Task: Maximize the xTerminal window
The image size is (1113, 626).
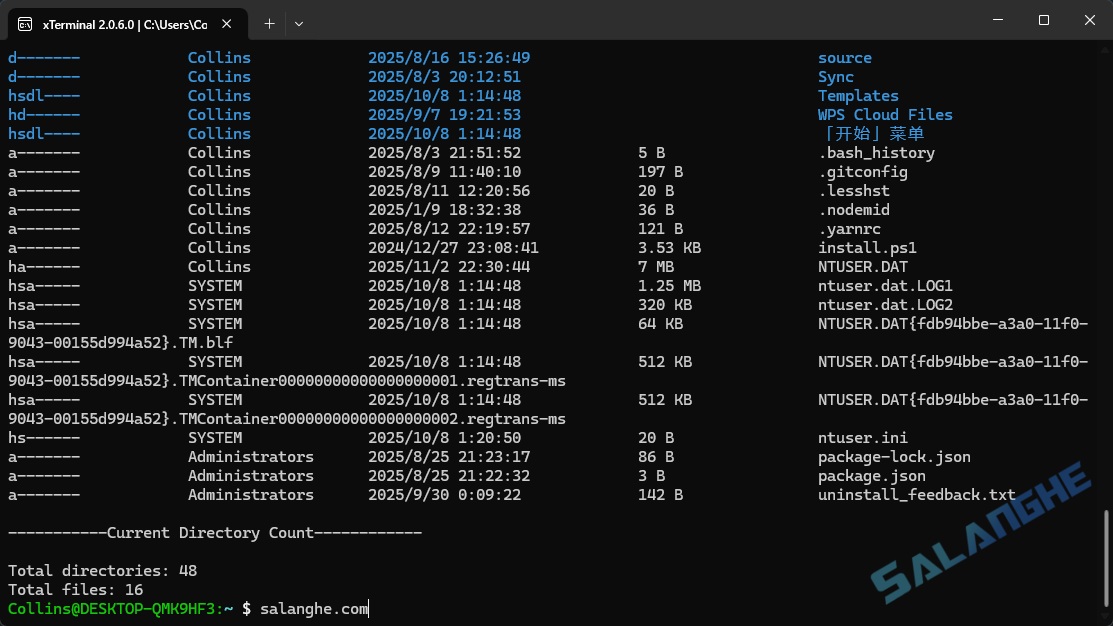Action: (1043, 20)
